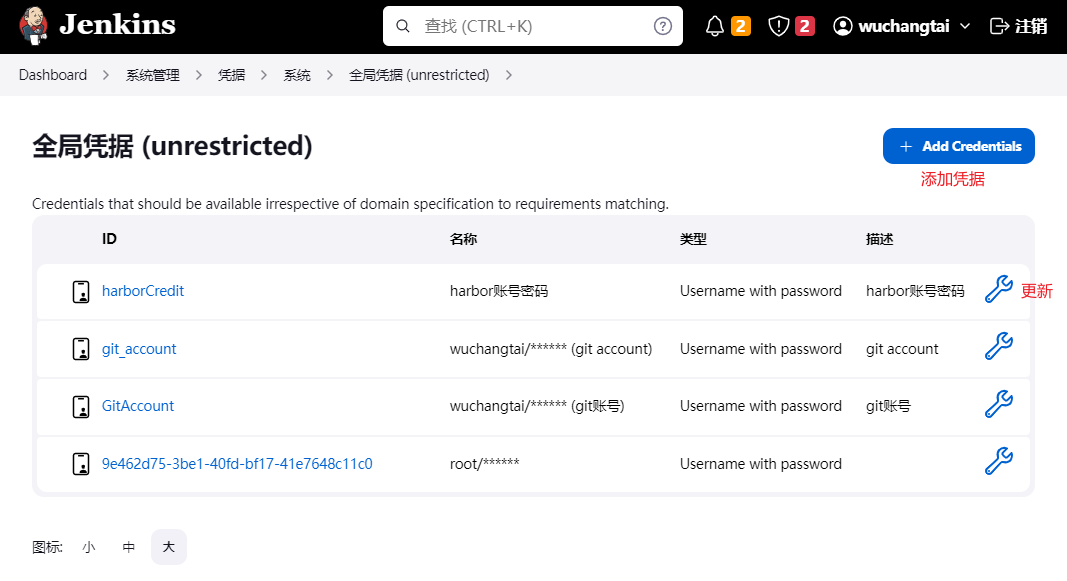The height and width of the screenshot is (581, 1067).
Task: Open 凭据 from the breadcrumb trail
Action: coord(231,74)
